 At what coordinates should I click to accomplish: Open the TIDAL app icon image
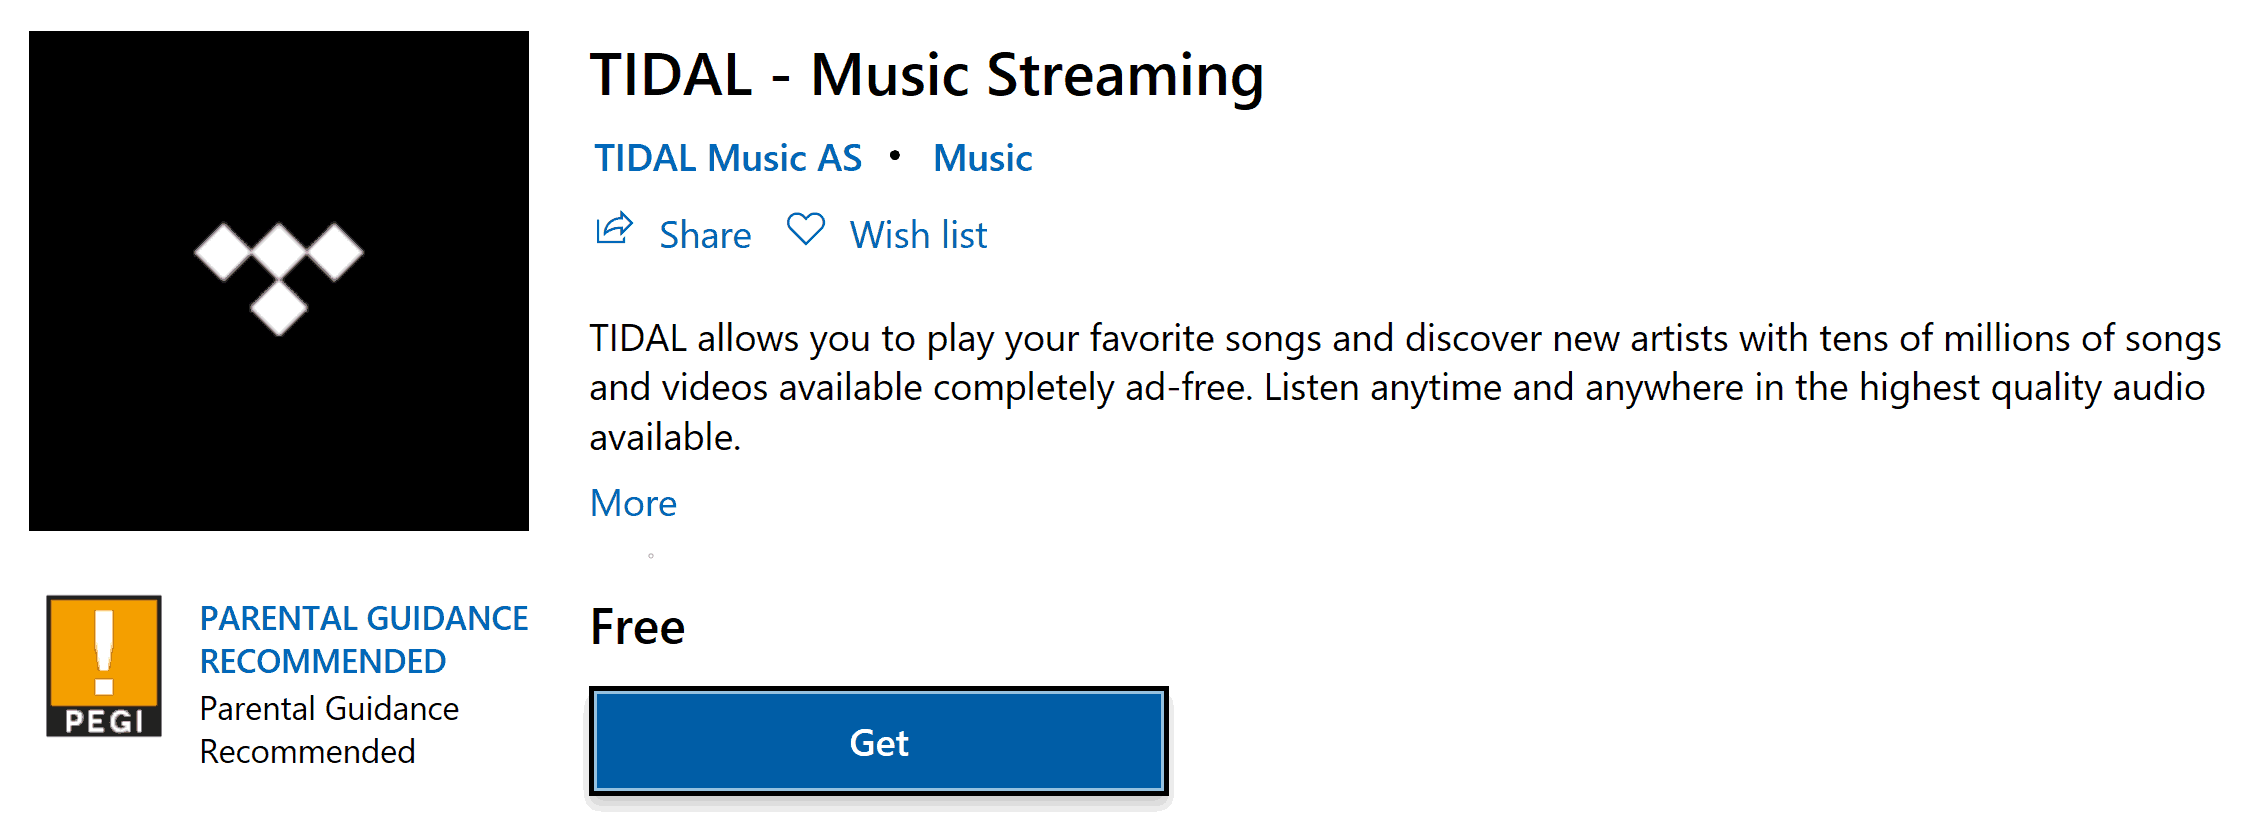click(x=280, y=280)
